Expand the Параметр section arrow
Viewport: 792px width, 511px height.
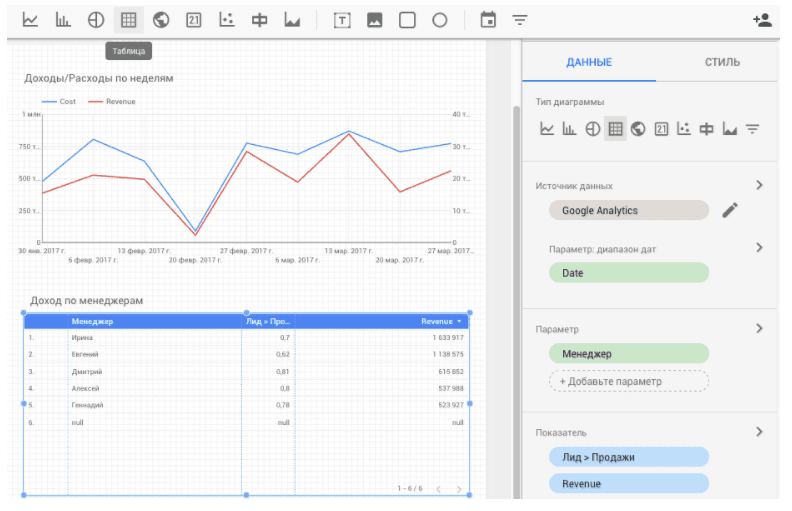[x=759, y=328]
